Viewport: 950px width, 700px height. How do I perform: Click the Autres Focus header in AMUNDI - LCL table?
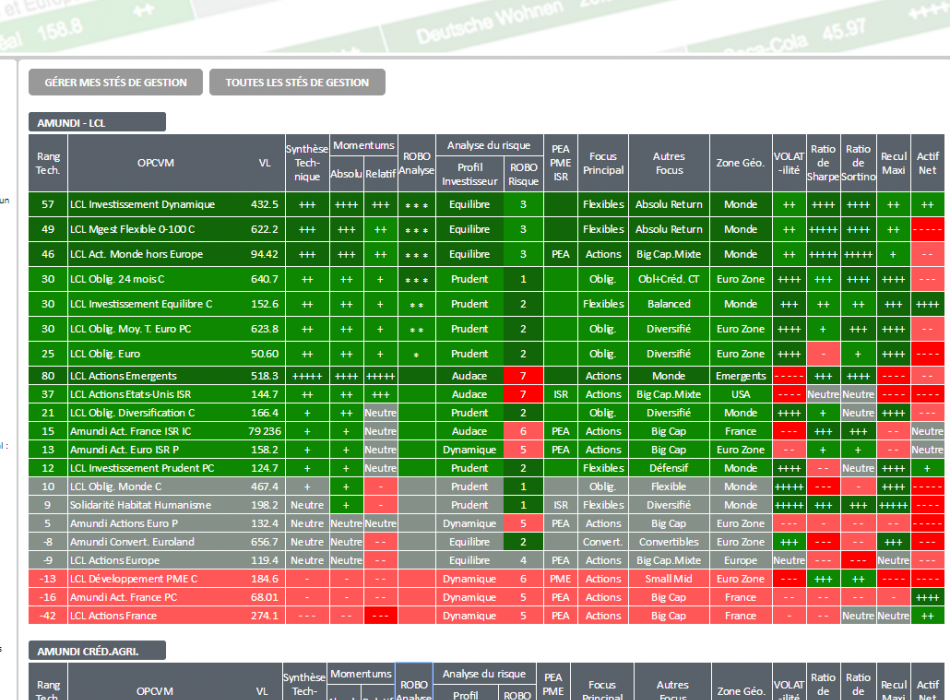point(669,163)
